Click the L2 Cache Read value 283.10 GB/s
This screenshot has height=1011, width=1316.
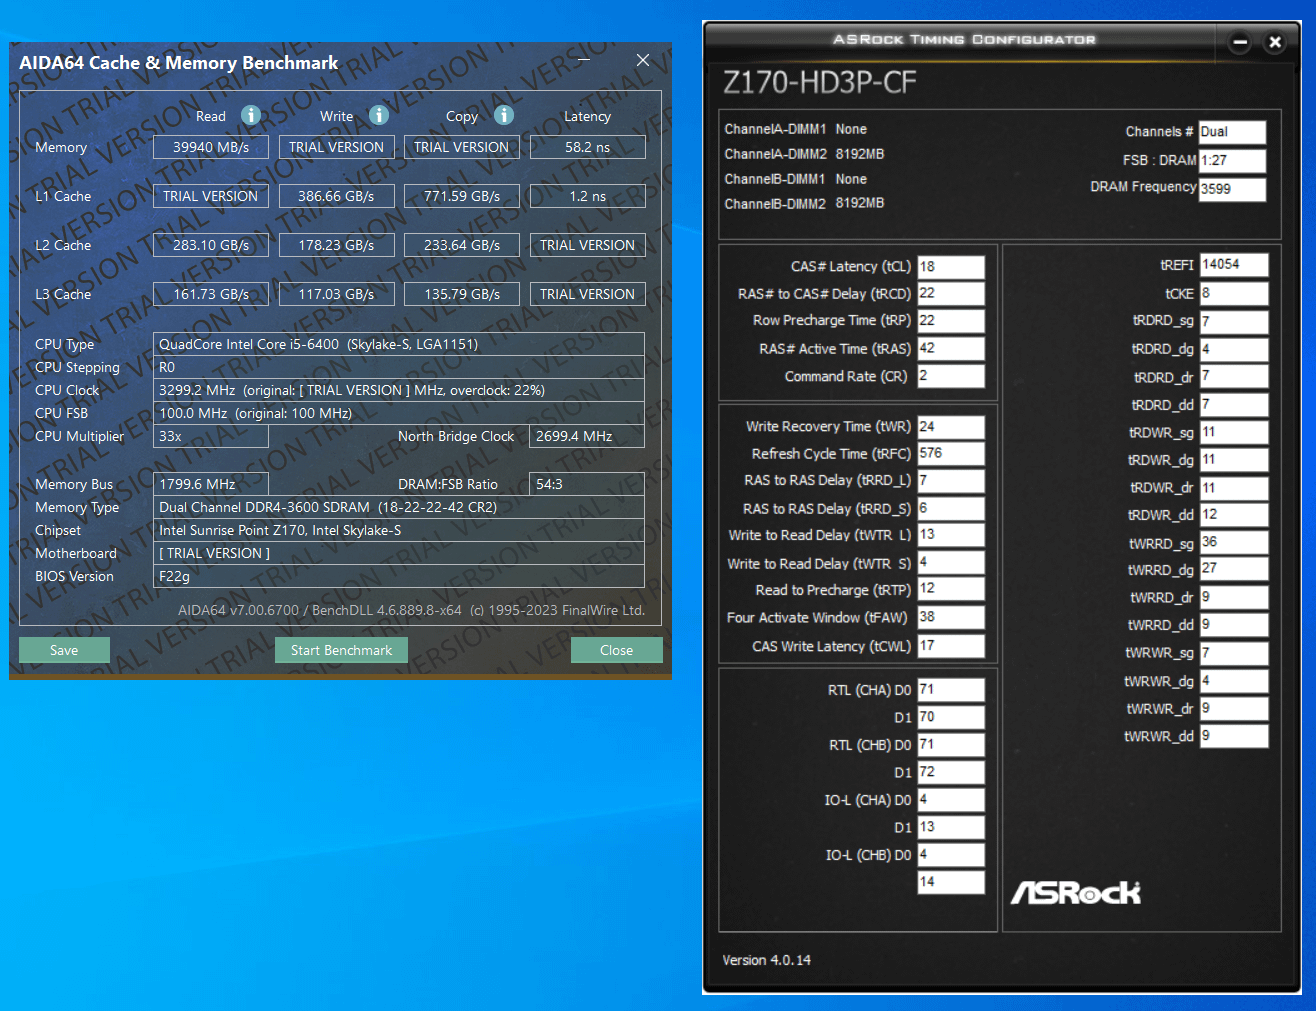pos(211,245)
